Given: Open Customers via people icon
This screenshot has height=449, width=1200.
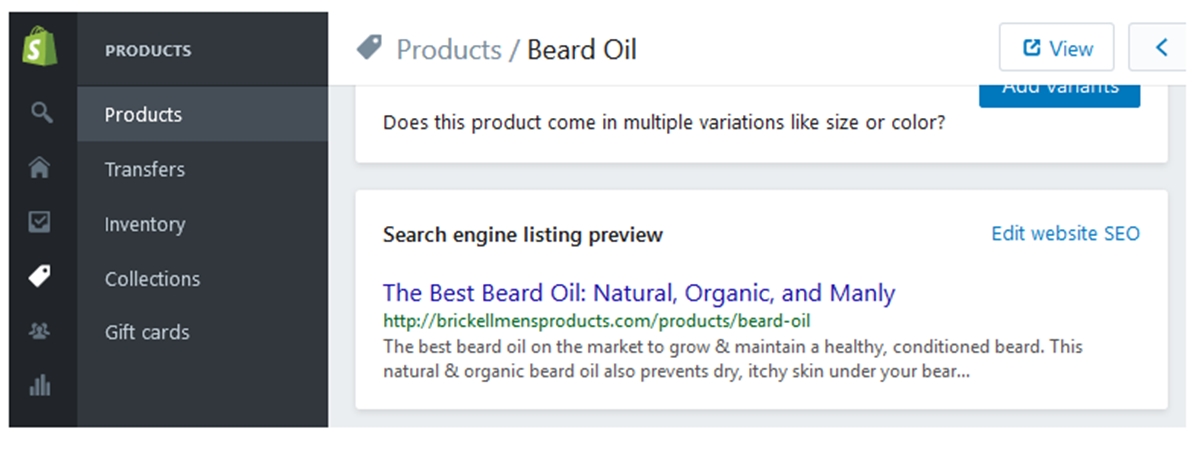Looking at the screenshot, I should click(40, 332).
